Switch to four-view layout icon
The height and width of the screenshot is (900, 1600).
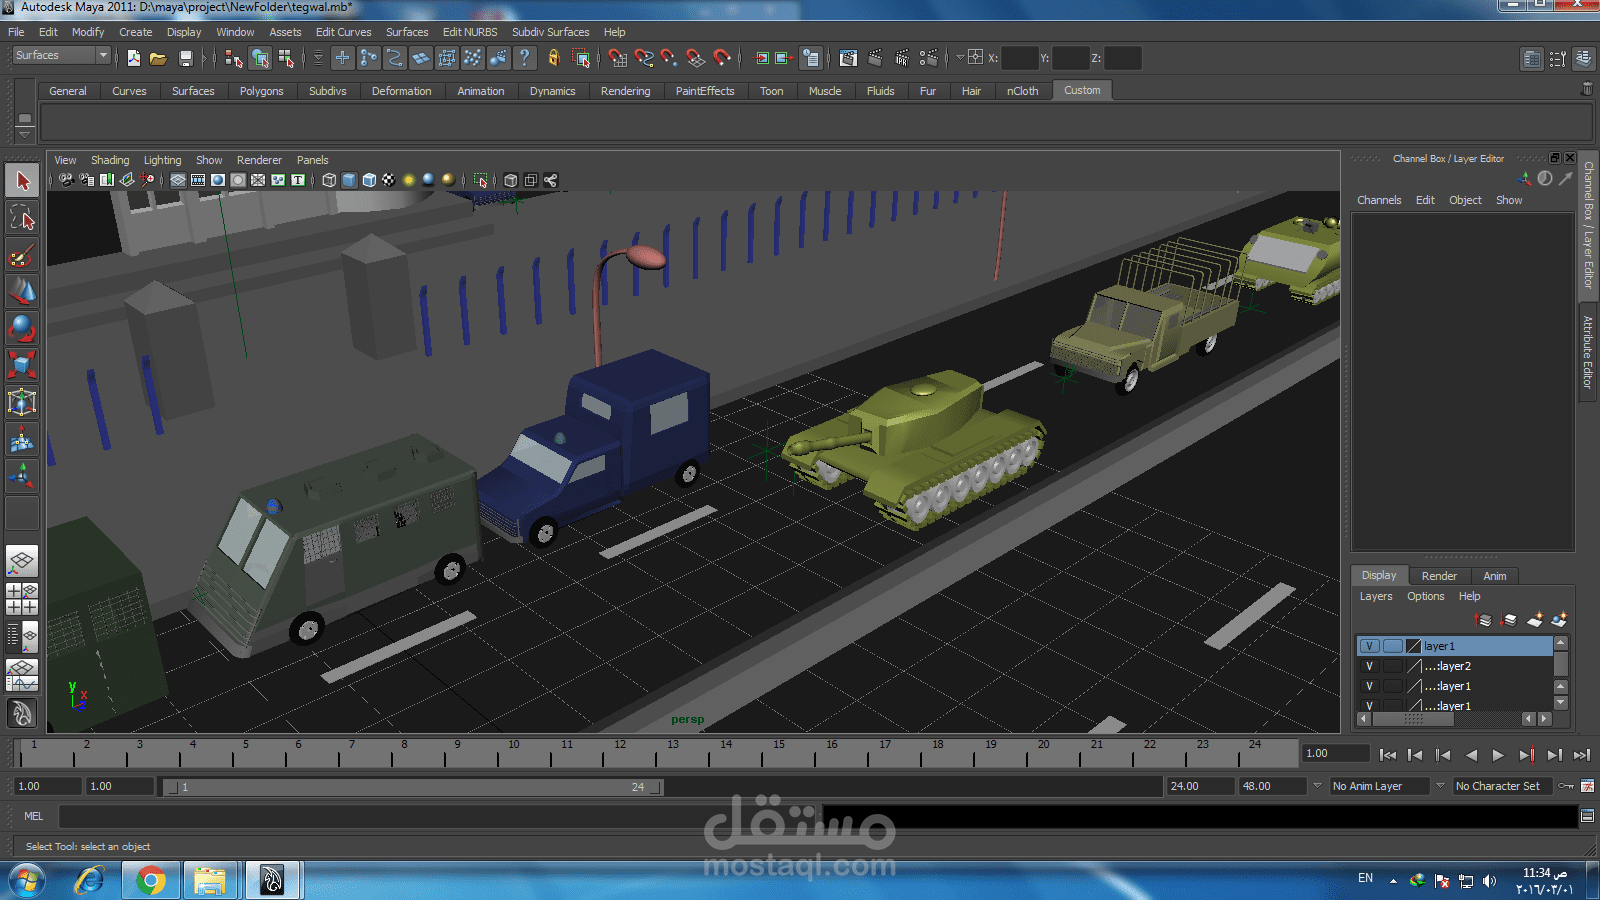click(22, 599)
